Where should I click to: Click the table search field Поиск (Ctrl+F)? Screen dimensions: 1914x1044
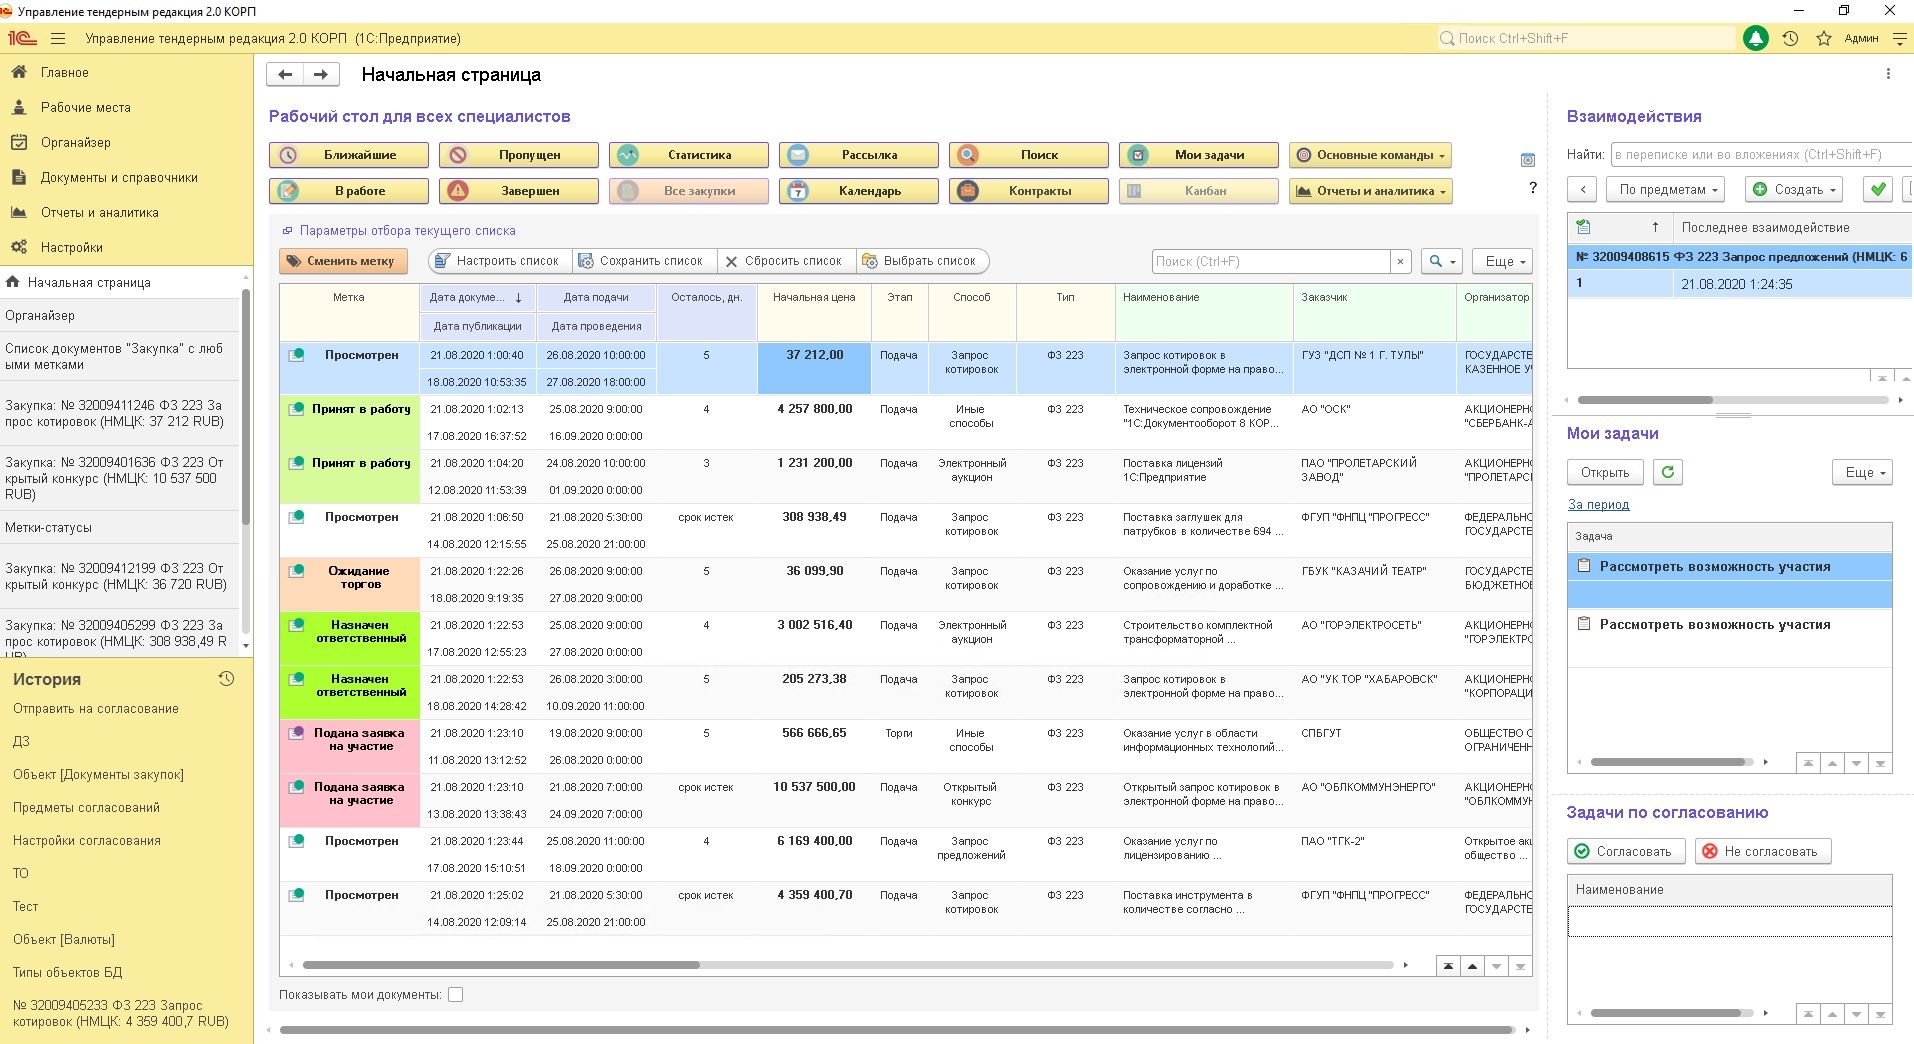click(x=1270, y=261)
